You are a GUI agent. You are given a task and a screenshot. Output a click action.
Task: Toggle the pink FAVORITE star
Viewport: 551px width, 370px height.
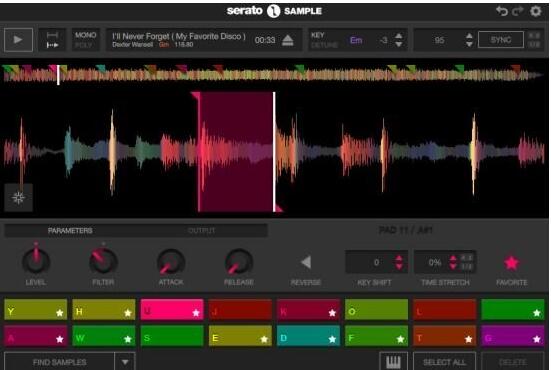point(512,262)
